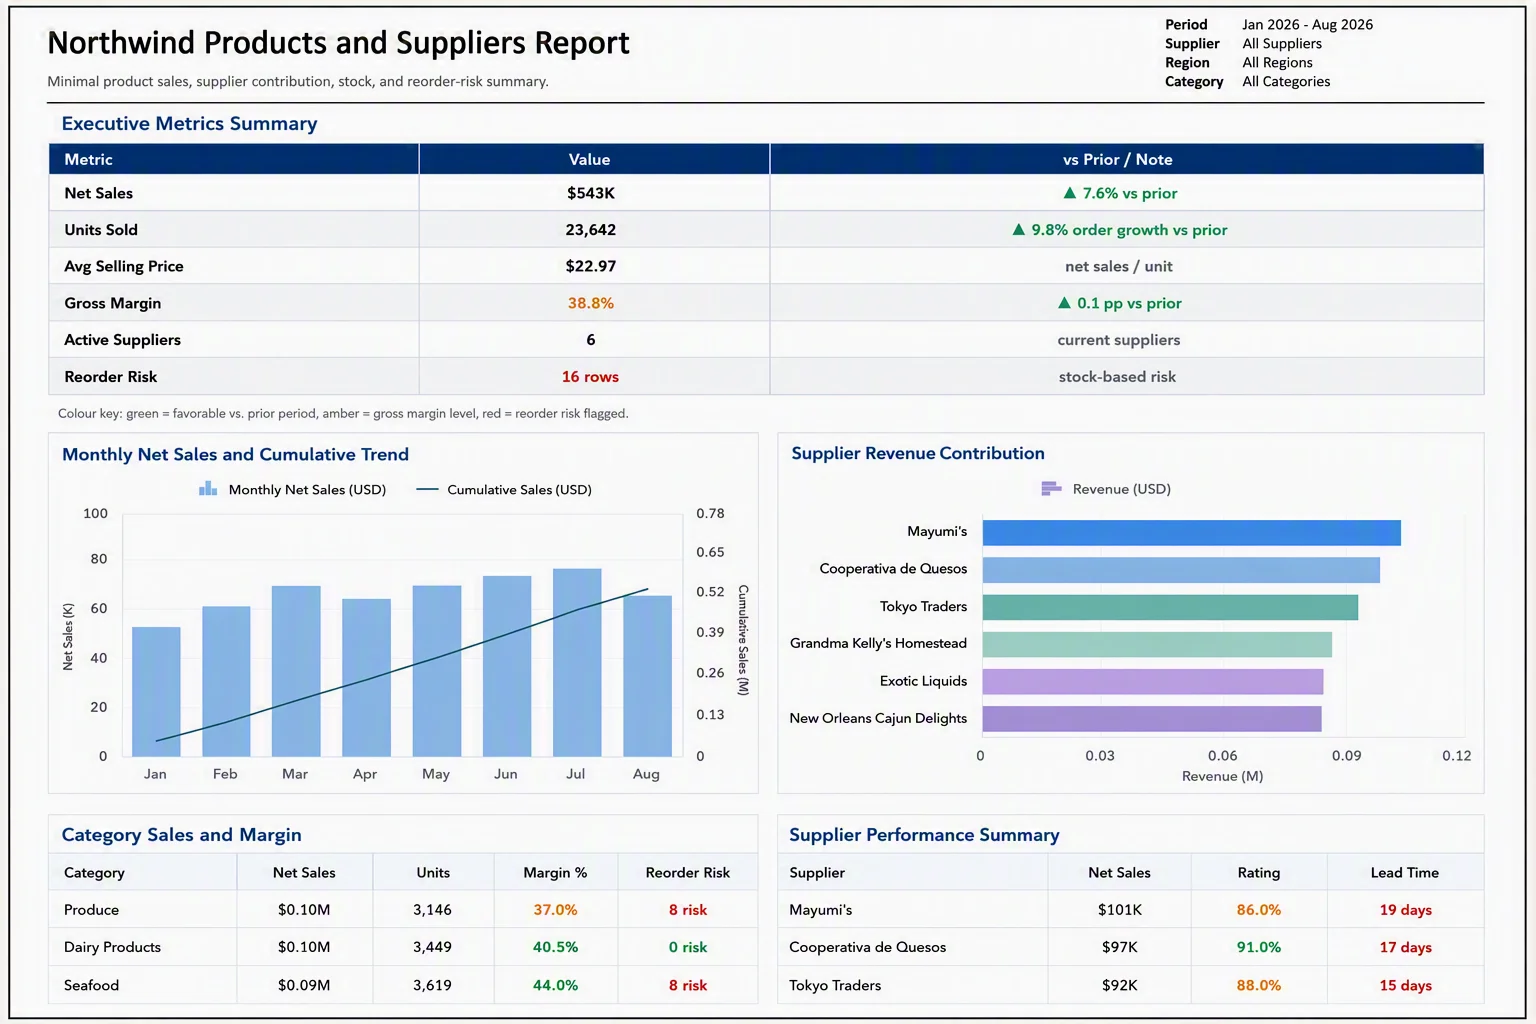Click the Reorder Risk column header
The height and width of the screenshot is (1024, 1536).
[x=688, y=872]
